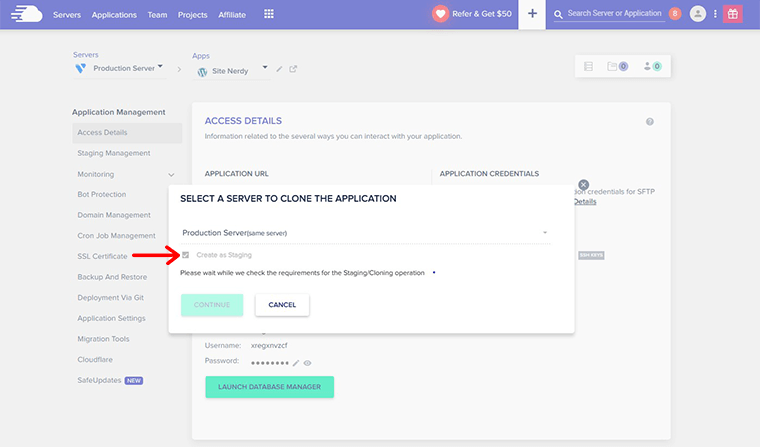The width and height of the screenshot is (760, 447).
Task: Open the clone server selection dropdown
Action: pos(365,233)
